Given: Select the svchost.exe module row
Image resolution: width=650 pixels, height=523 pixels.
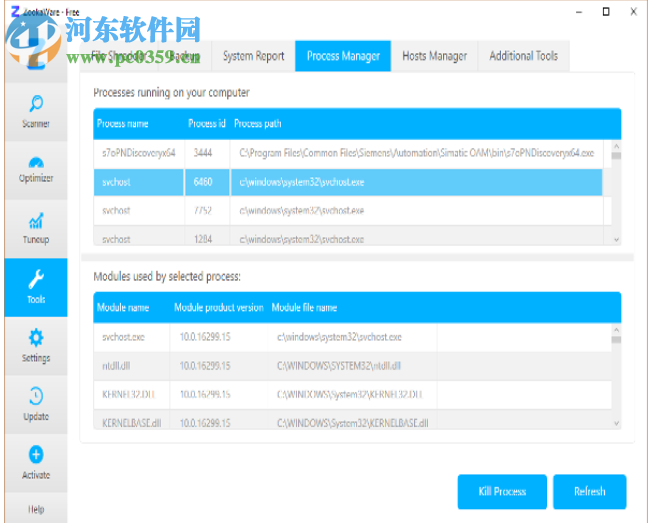Looking at the screenshot, I should [352, 337].
